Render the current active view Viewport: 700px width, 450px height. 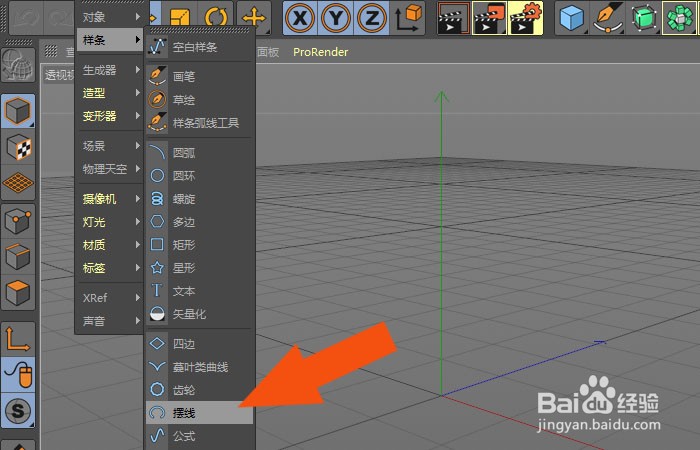tap(454, 18)
